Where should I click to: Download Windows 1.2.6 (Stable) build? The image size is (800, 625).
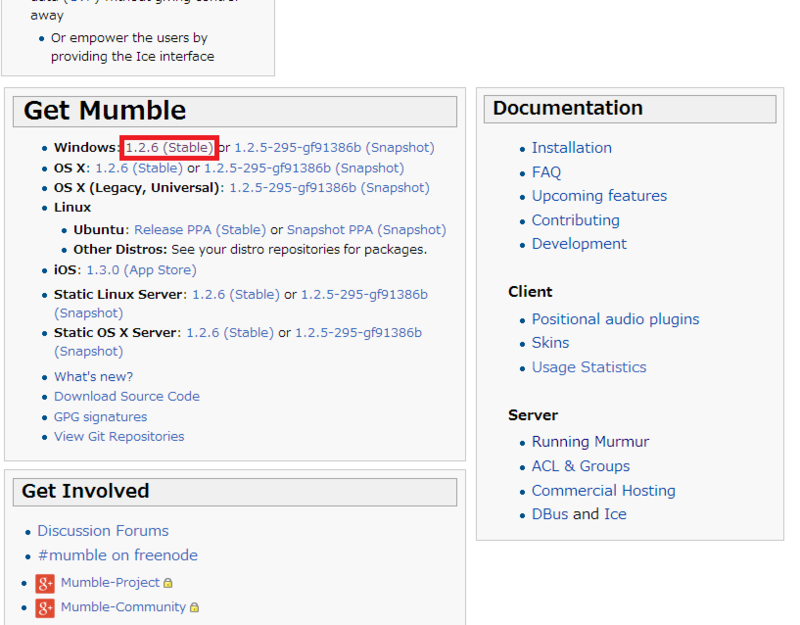pos(169,147)
